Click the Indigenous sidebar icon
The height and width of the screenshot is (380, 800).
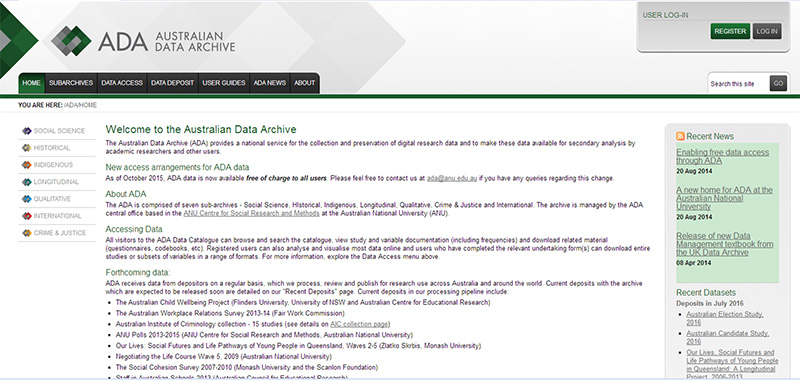click(x=27, y=165)
